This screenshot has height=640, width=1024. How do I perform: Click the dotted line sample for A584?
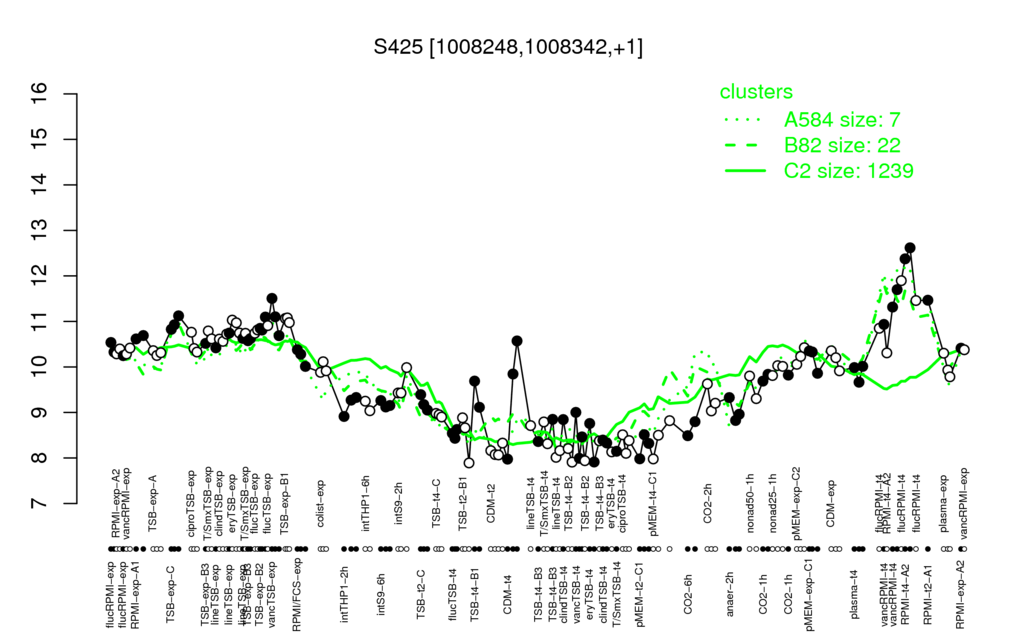coord(745,120)
